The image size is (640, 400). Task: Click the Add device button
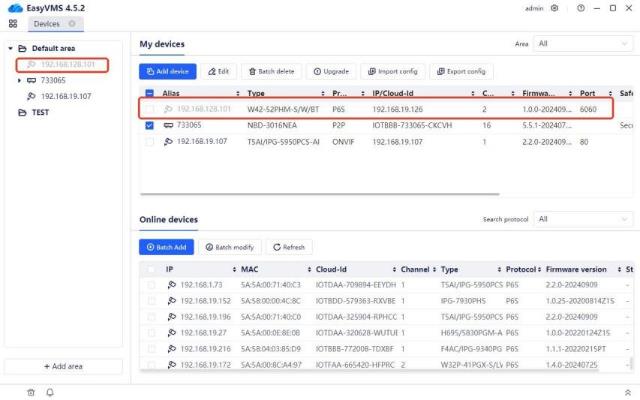(x=168, y=71)
